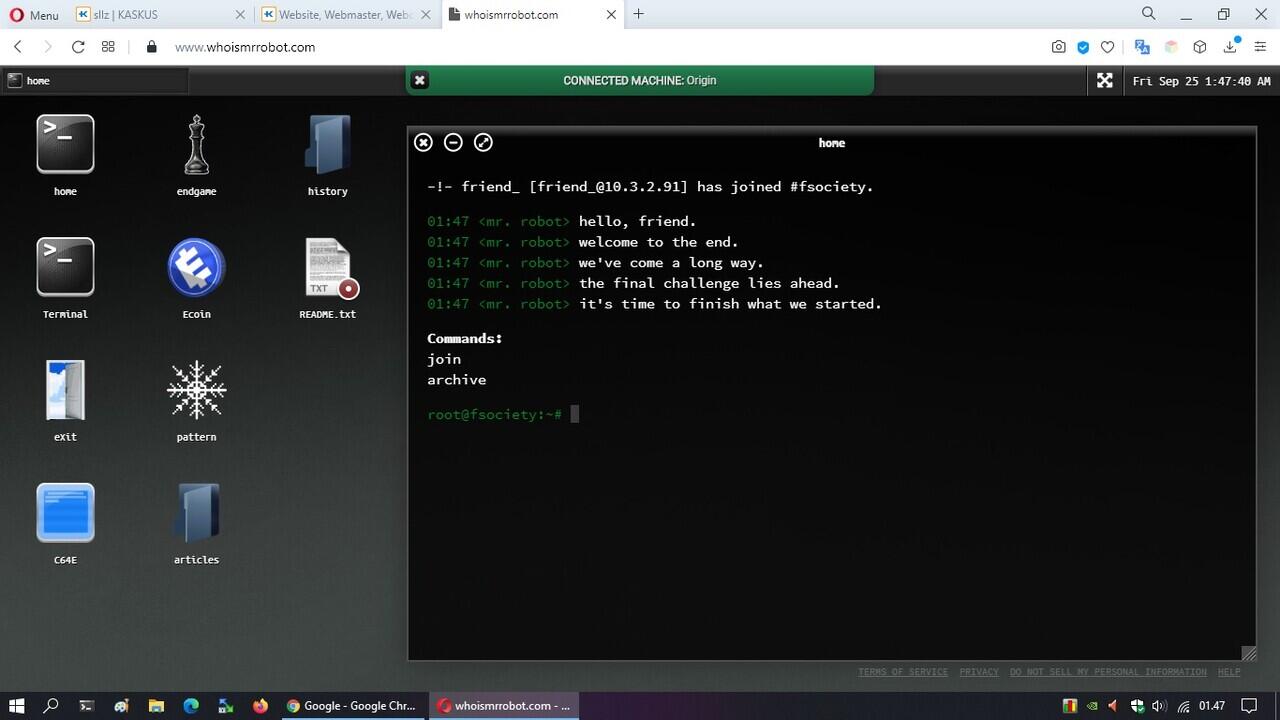Click the padlock site security icon

152,47
